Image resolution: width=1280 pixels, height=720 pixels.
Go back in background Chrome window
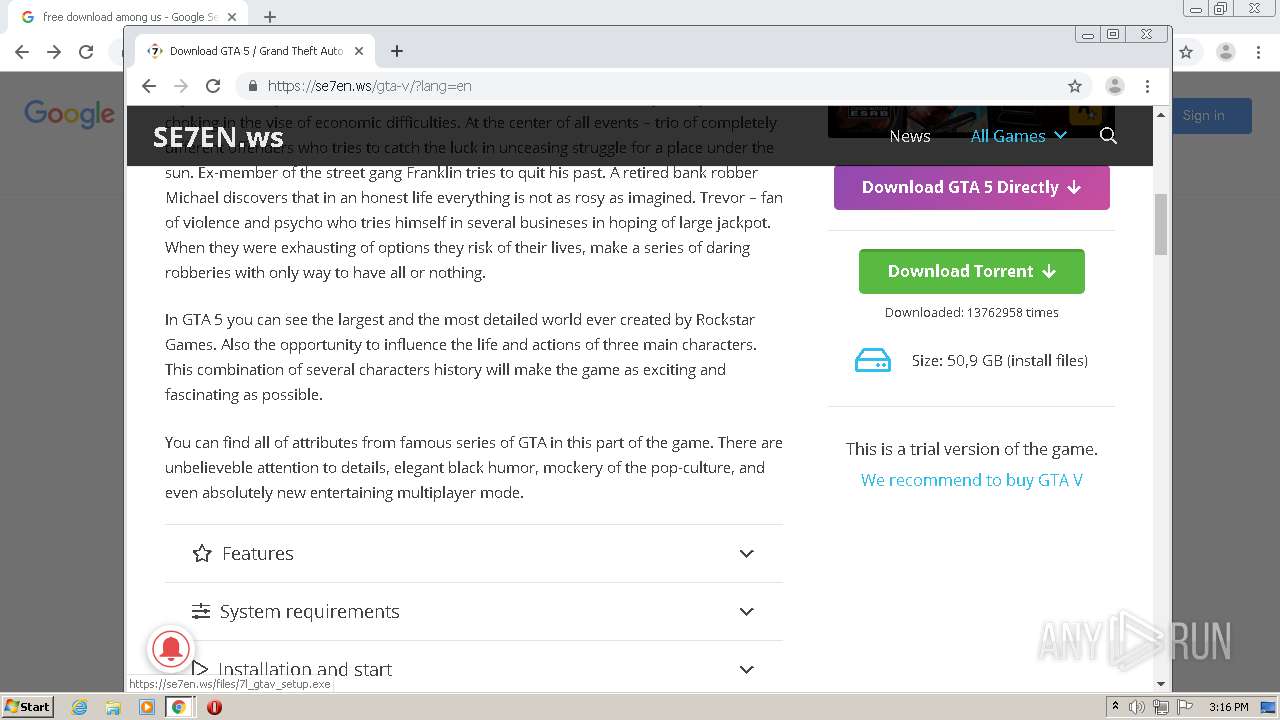tap(22, 52)
